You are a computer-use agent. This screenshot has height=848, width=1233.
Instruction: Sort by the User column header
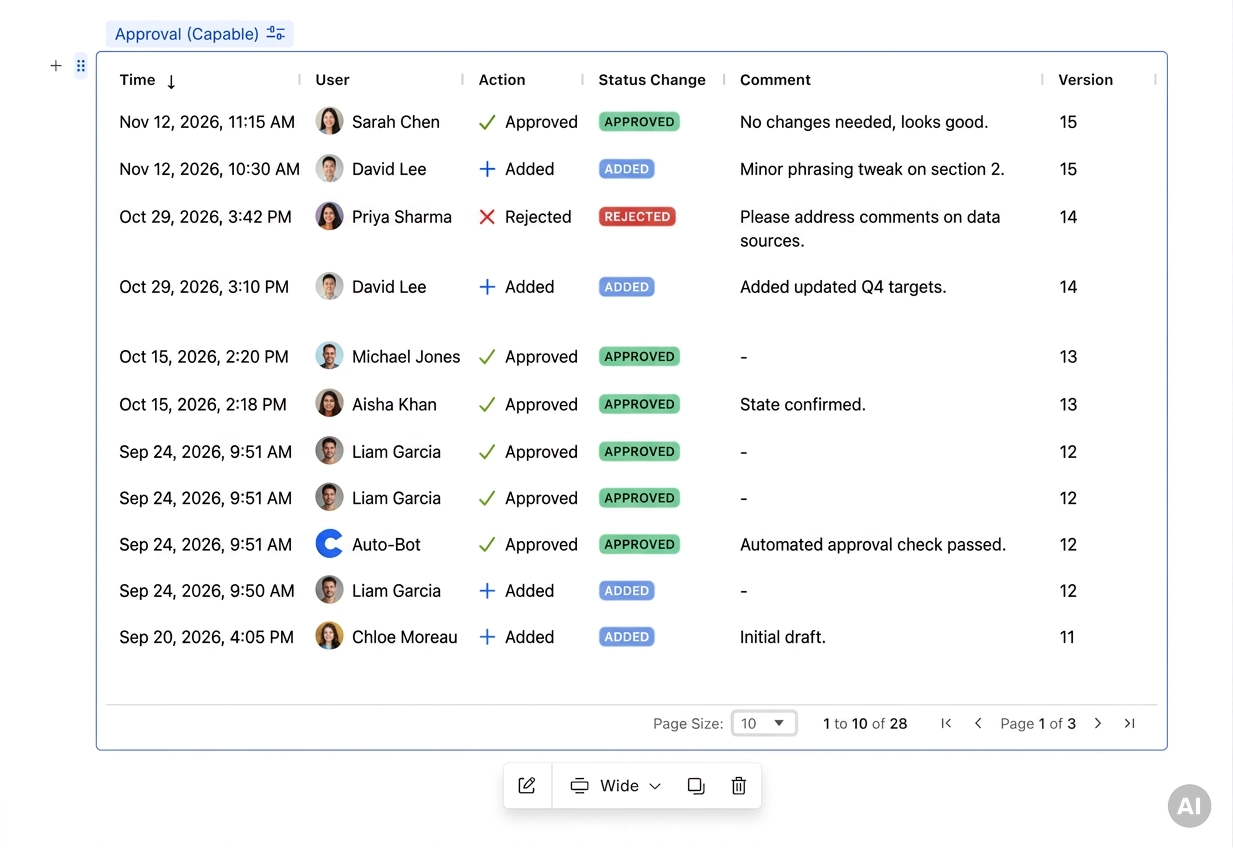tap(333, 80)
